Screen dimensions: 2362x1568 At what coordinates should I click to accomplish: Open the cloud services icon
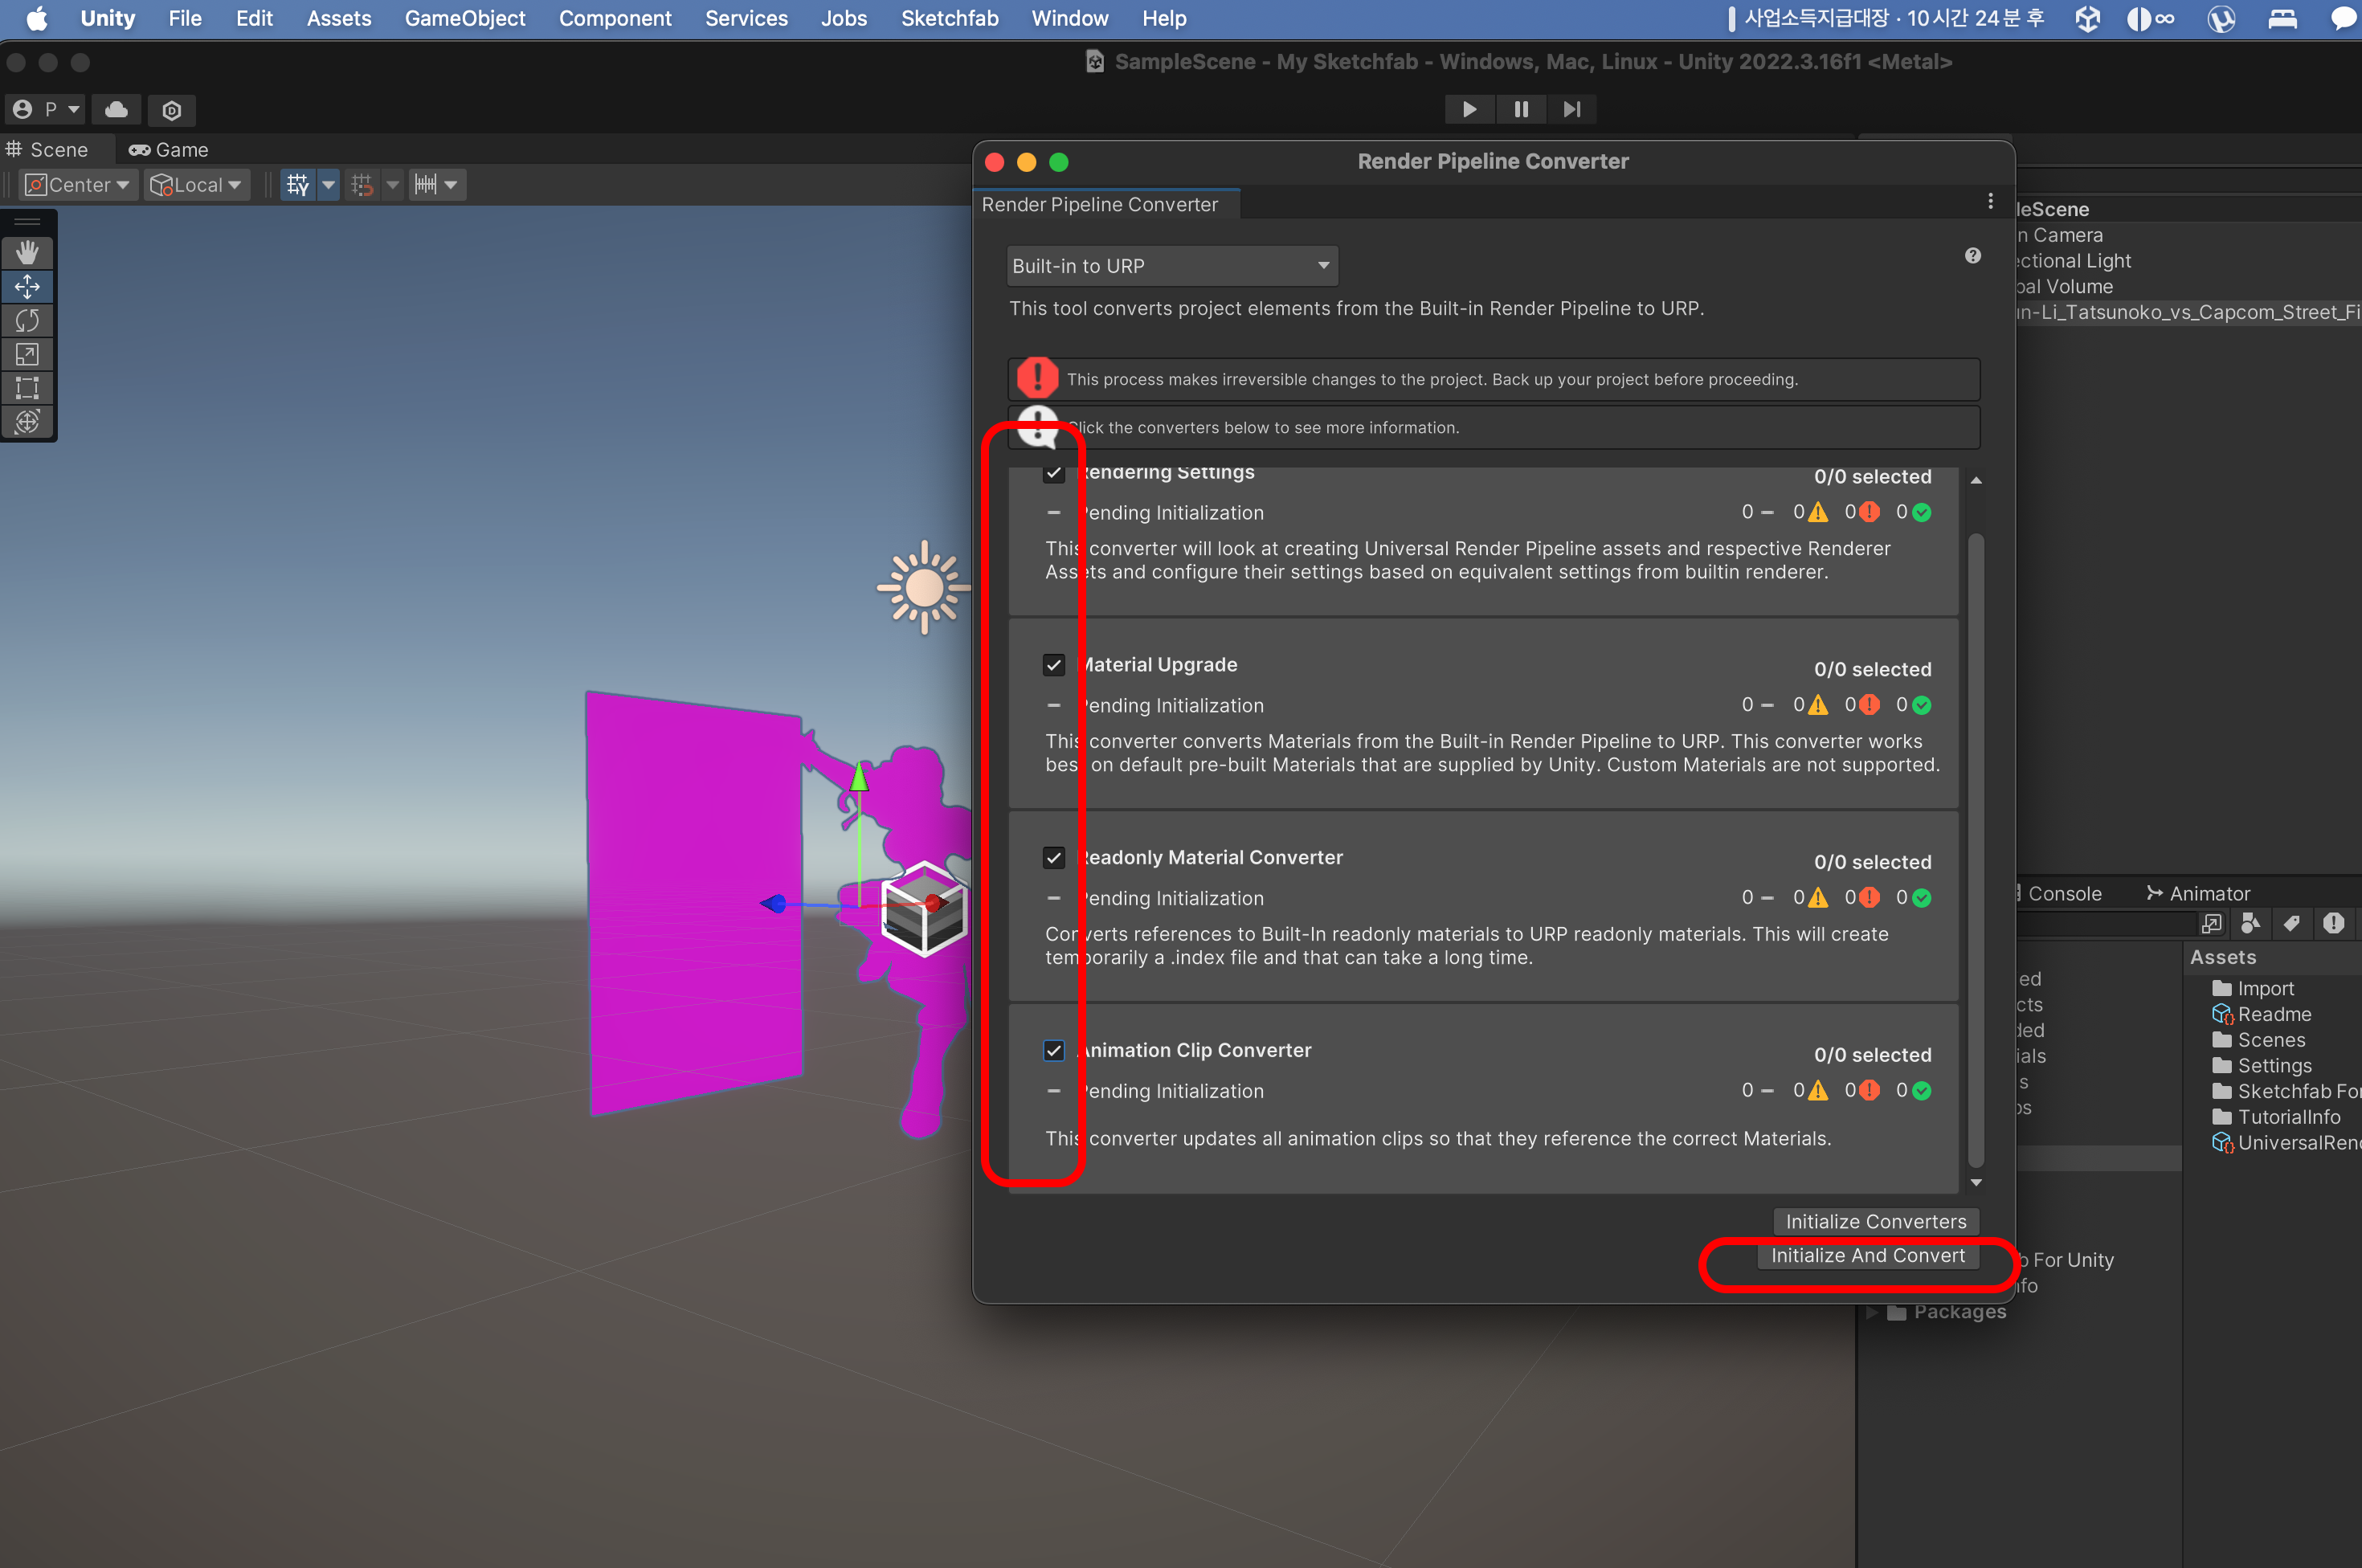pyautogui.click(x=116, y=109)
